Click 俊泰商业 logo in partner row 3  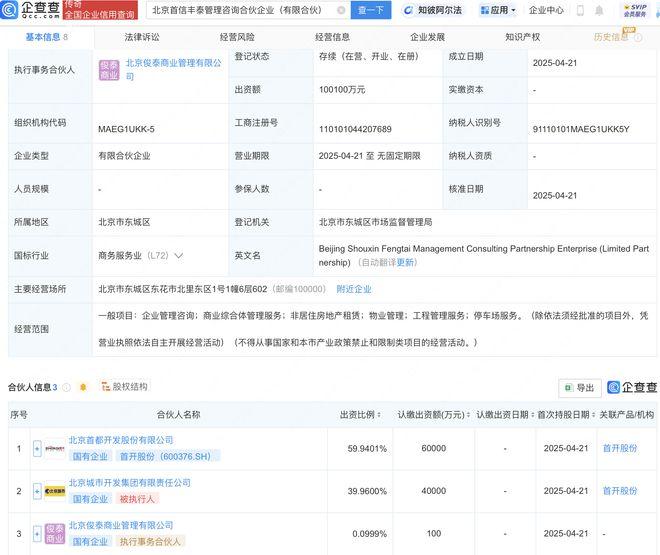(x=55, y=534)
